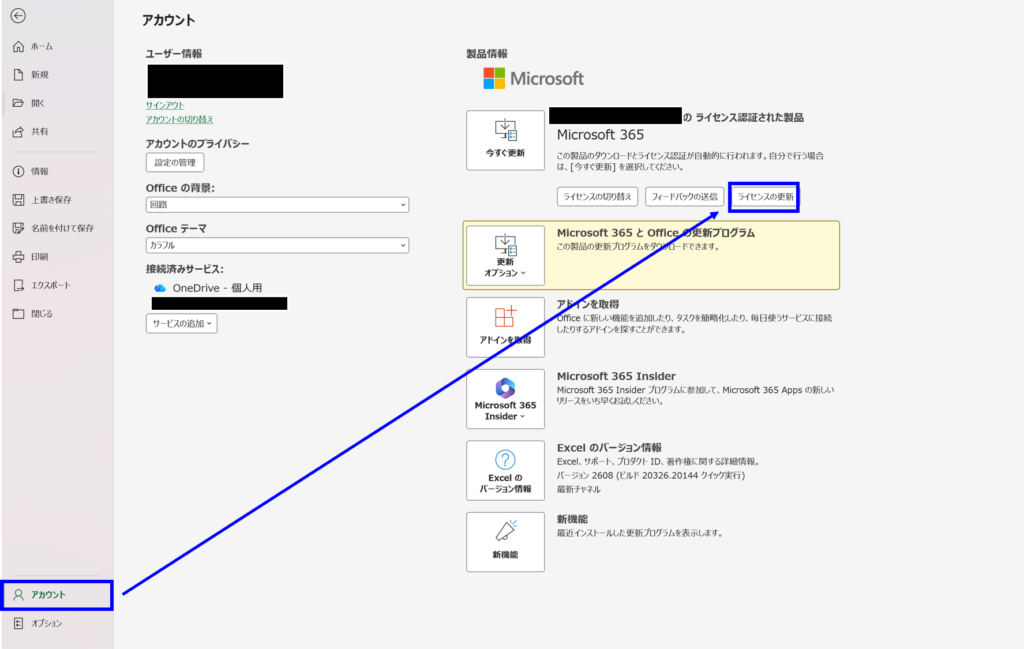Click the 'Microsoft 365' product name text

pos(600,135)
